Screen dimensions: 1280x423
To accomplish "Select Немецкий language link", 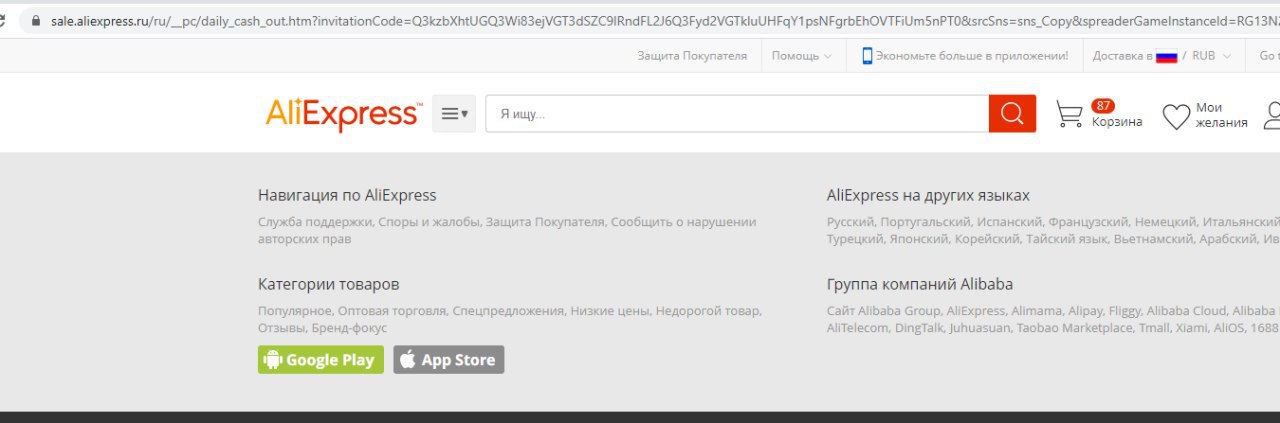I will point(1166,222).
